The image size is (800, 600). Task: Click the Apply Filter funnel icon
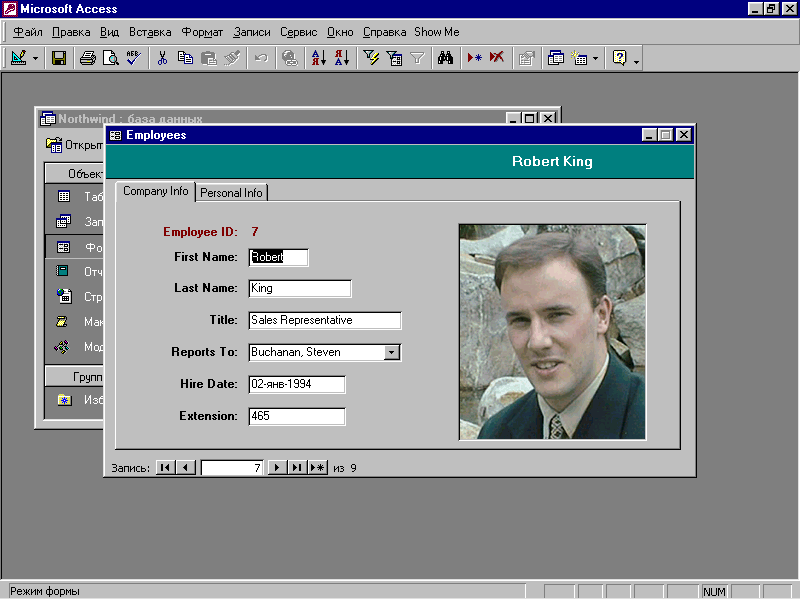417,58
